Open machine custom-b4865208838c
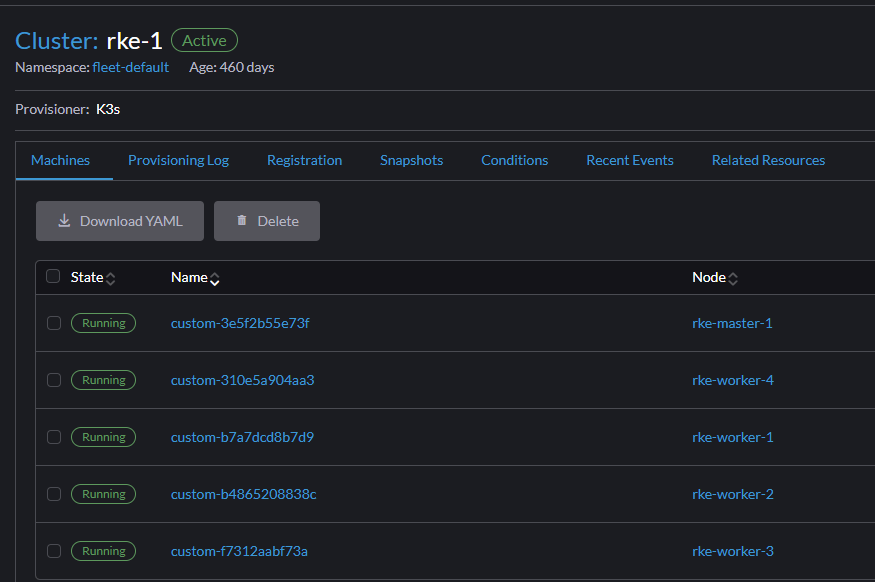 [243, 494]
